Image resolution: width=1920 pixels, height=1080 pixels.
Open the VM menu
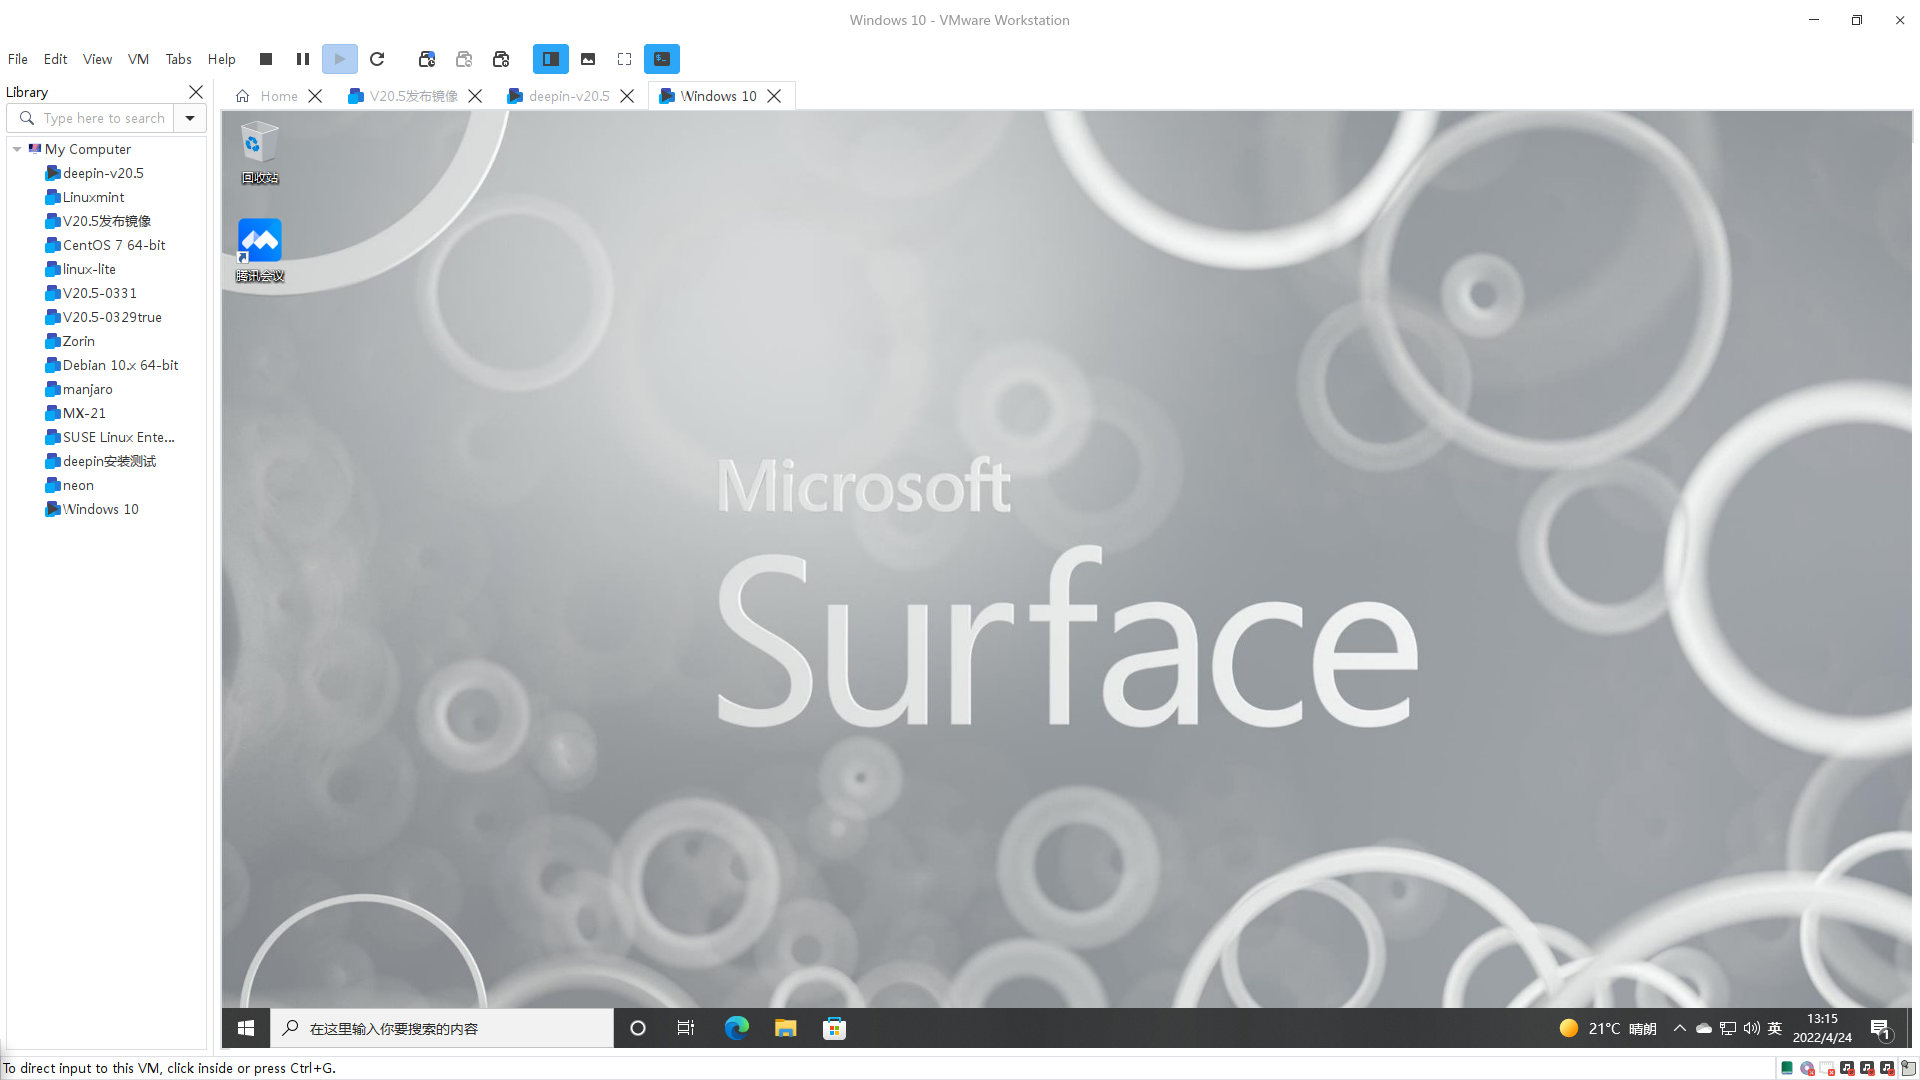point(138,59)
